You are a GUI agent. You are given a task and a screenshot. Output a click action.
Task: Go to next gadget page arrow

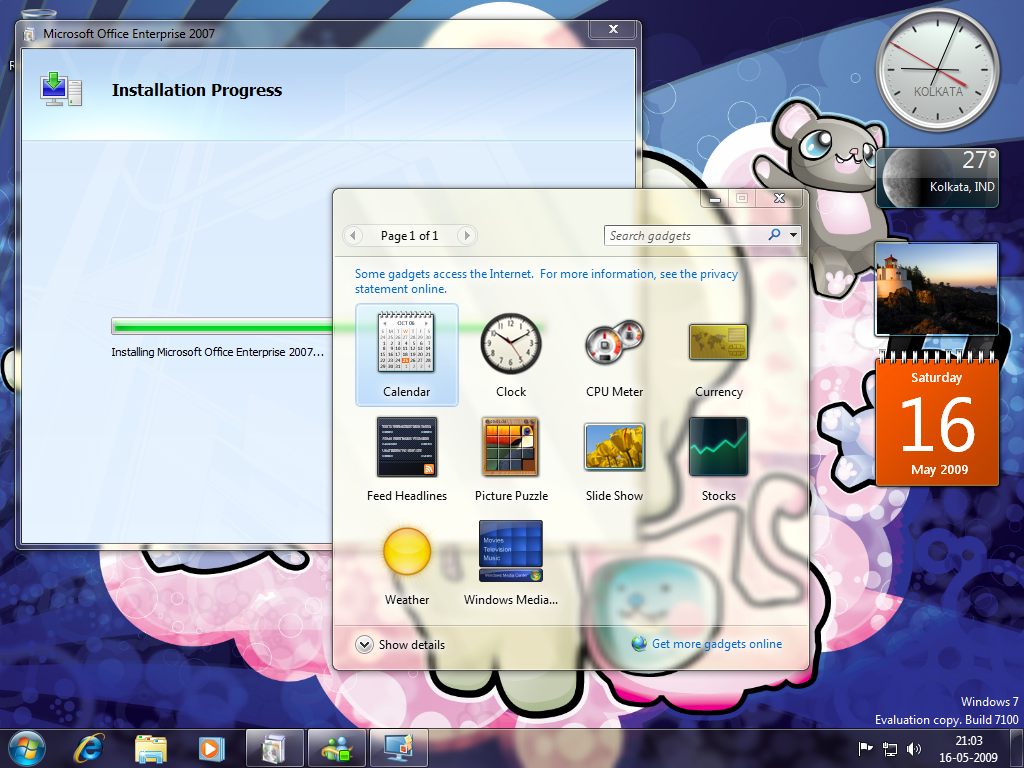point(466,236)
